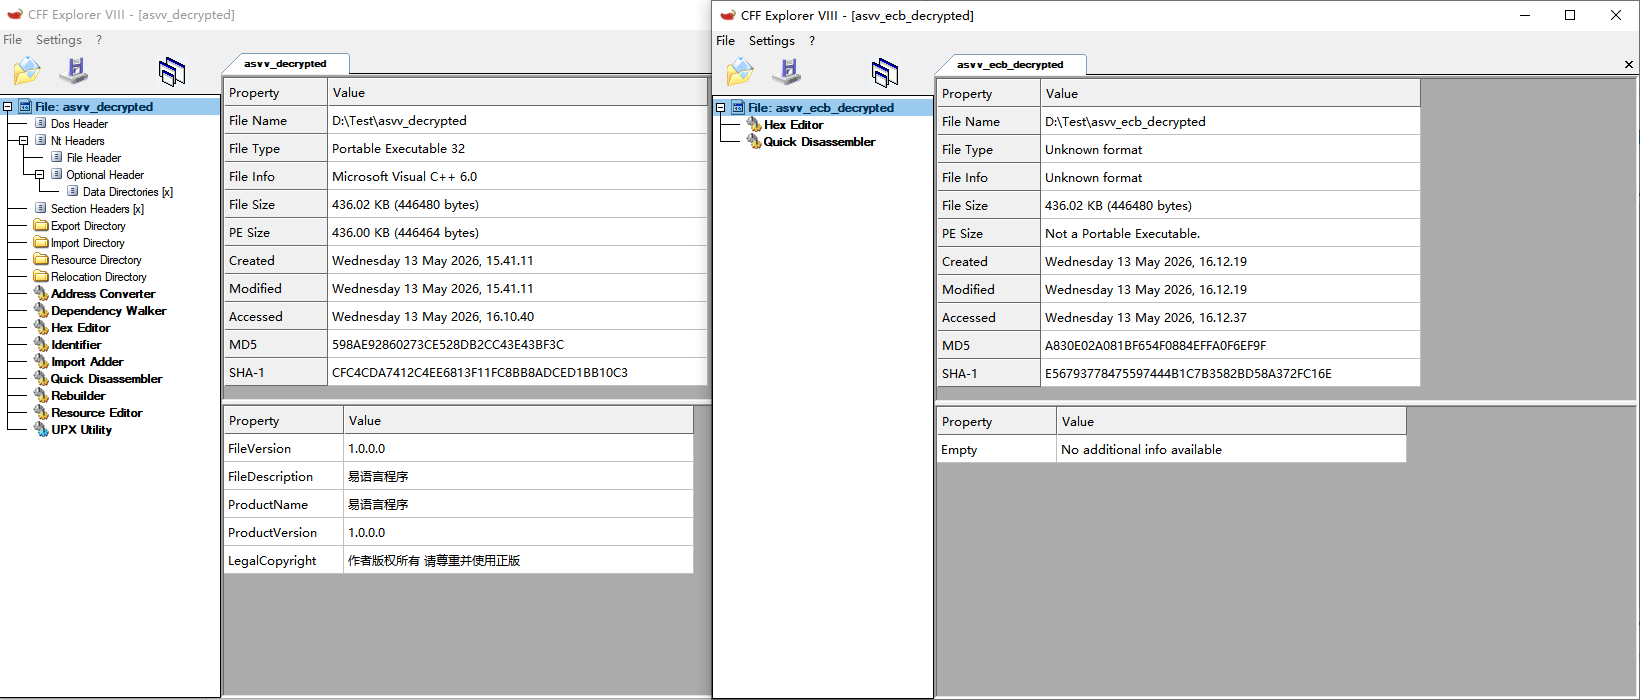The image size is (1640, 700).
Task: Select Quick Disassembler in asvv_decrypted tree
Action: point(107,379)
